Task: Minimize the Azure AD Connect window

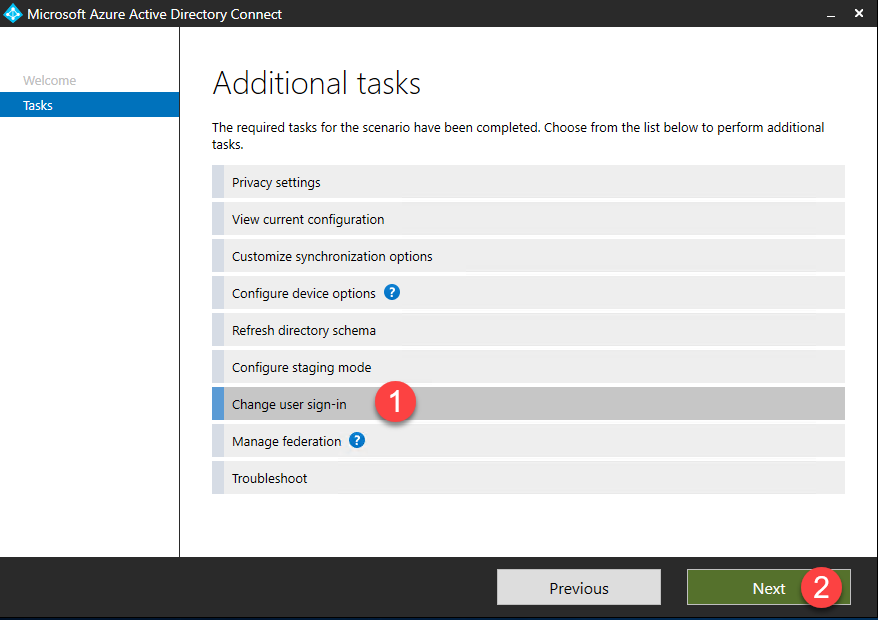Action: pyautogui.click(x=830, y=14)
